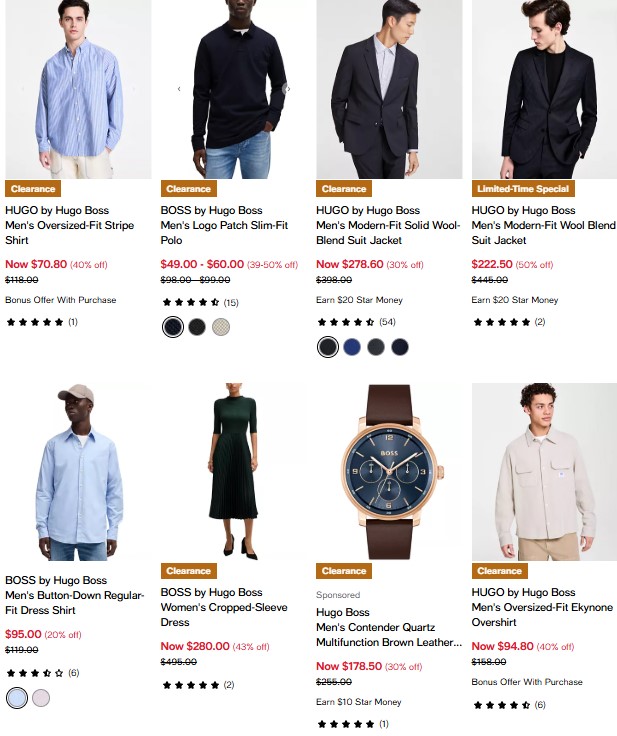The image size is (617, 736).
Task: Open the 54 reviews star rating
Action: coord(356,322)
